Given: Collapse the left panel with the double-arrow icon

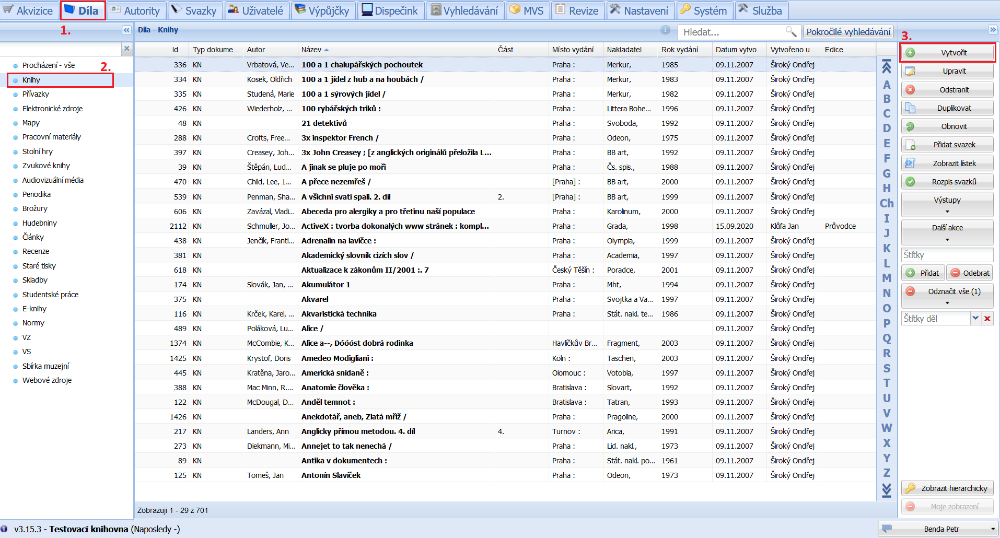Looking at the screenshot, I should (126, 31).
